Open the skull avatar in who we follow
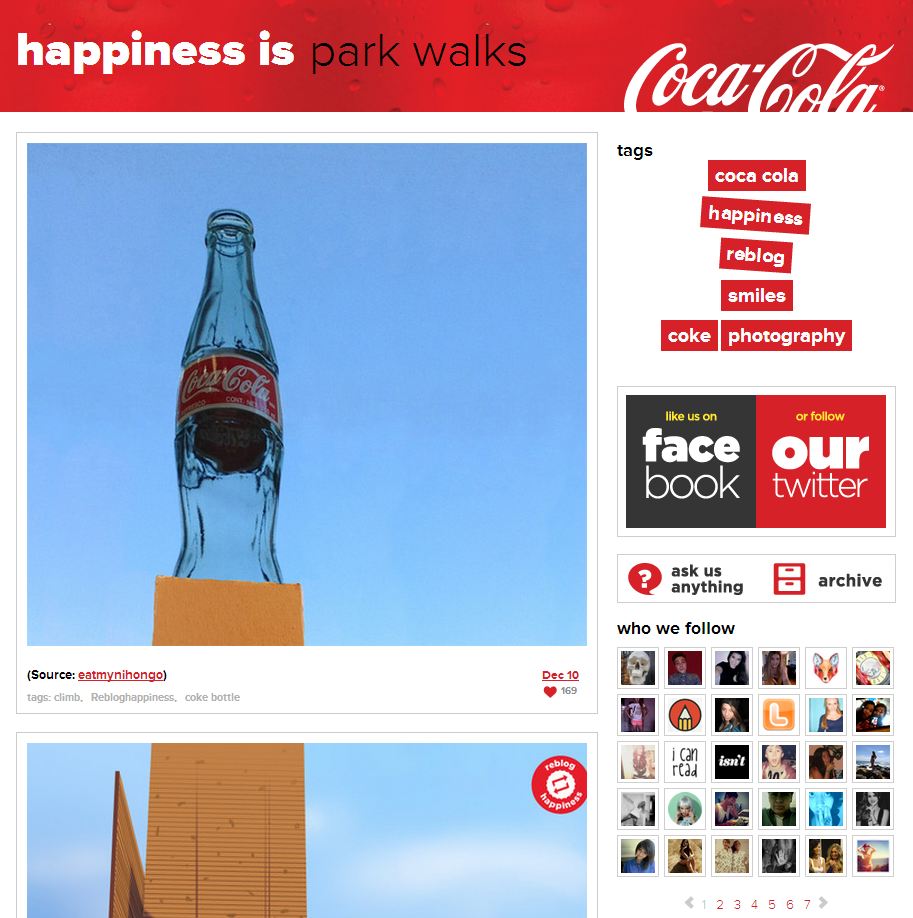Screen dimensions: 913x918 coord(638,667)
